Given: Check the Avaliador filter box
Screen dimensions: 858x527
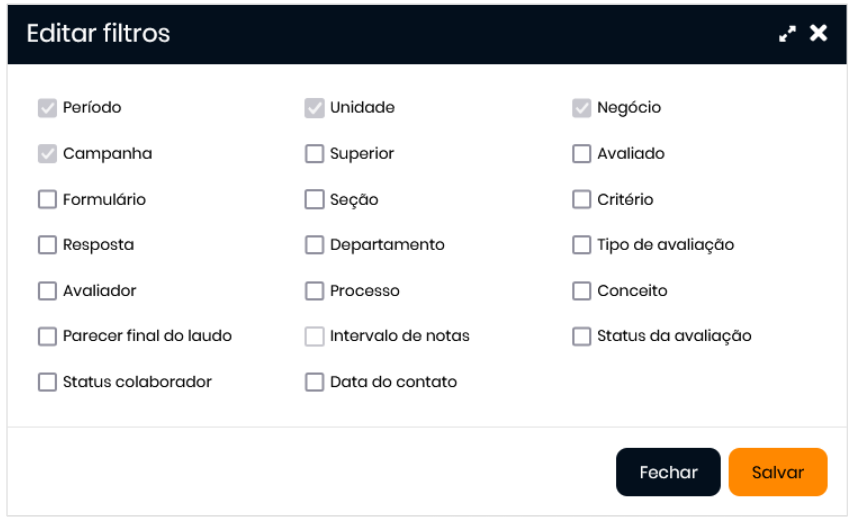Looking at the screenshot, I should click(x=47, y=291).
